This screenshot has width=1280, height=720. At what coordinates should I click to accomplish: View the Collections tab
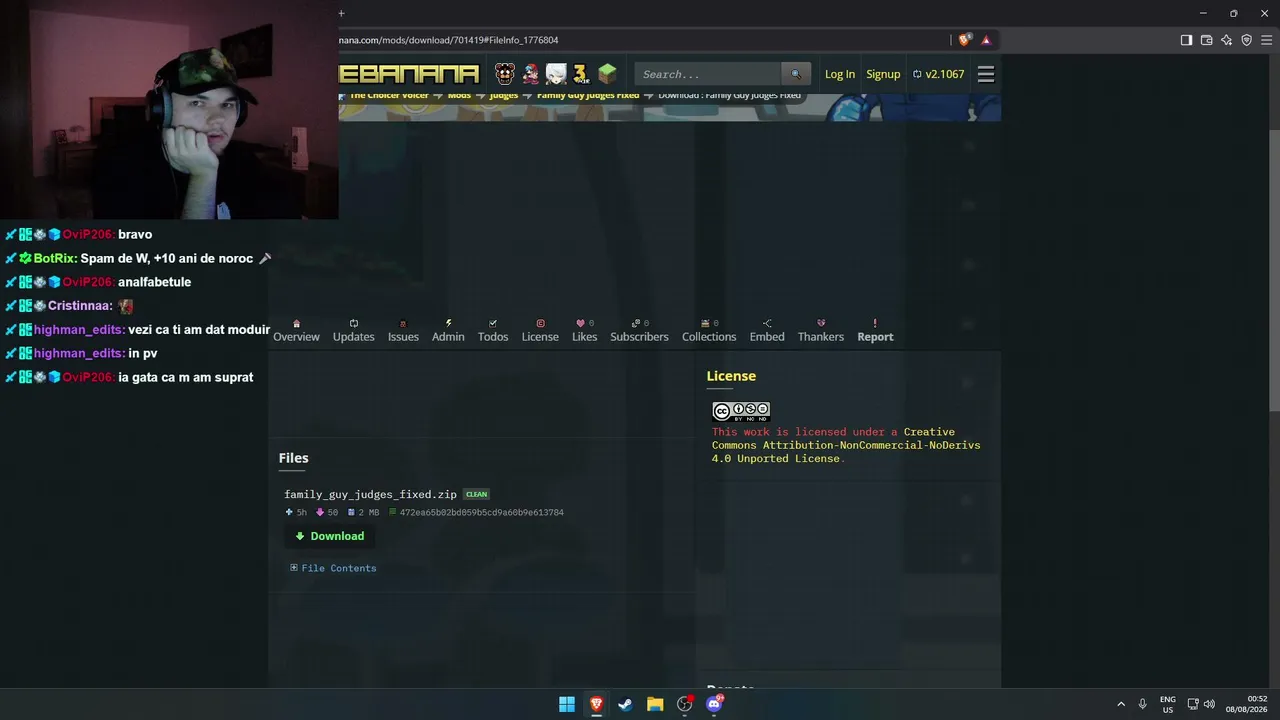(709, 331)
